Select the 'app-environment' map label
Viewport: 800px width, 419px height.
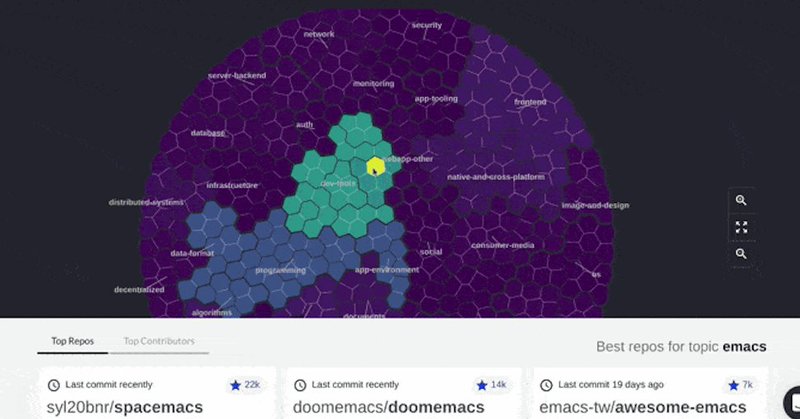387,269
